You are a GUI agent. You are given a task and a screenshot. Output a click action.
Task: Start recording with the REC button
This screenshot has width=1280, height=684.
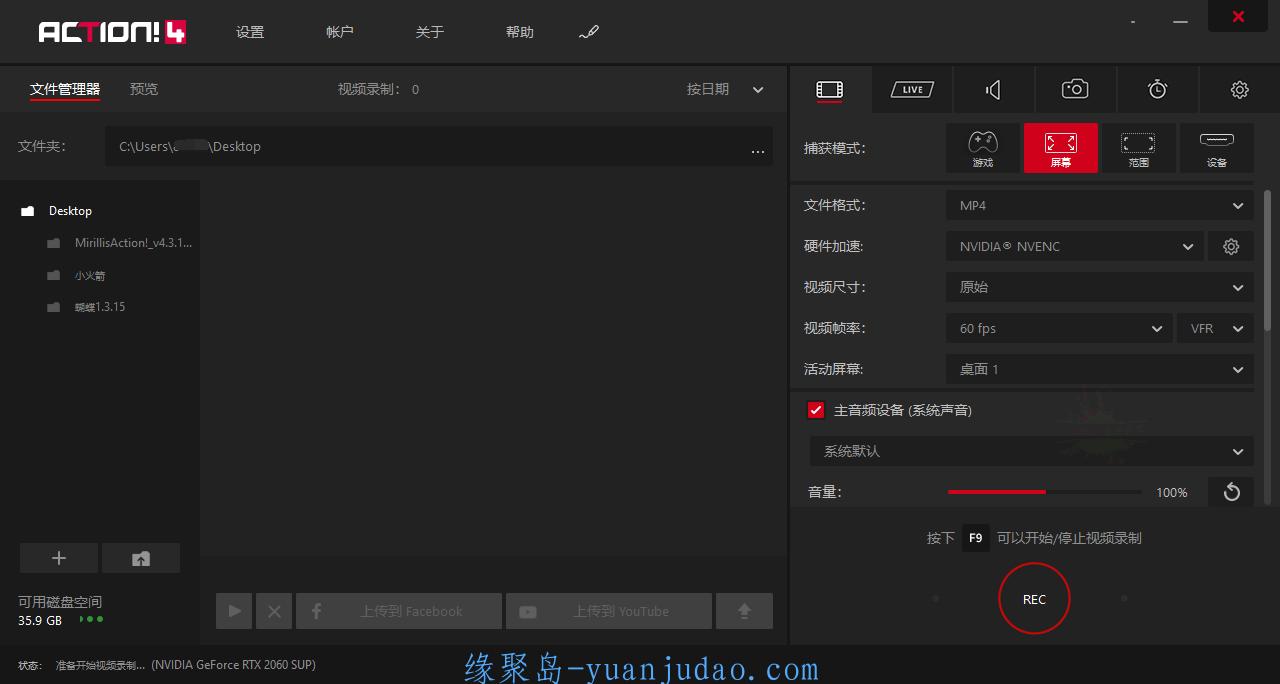click(1034, 599)
